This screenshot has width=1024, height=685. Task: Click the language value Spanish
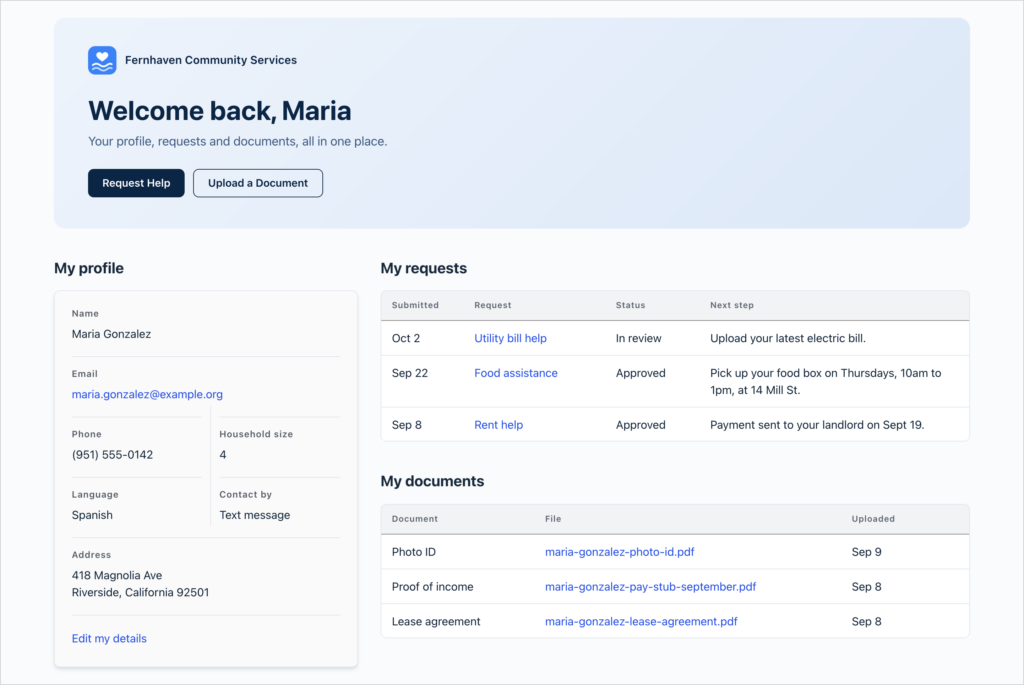click(92, 515)
